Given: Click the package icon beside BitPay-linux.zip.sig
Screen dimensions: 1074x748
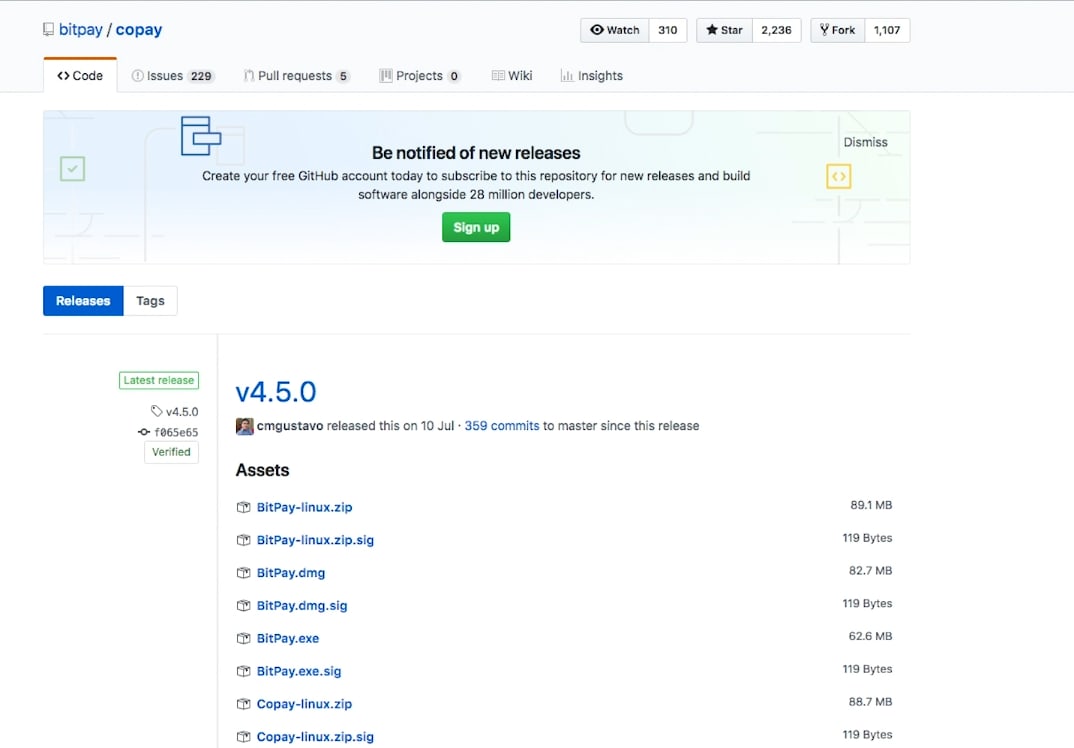Looking at the screenshot, I should pyautogui.click(x=243, y=540).
